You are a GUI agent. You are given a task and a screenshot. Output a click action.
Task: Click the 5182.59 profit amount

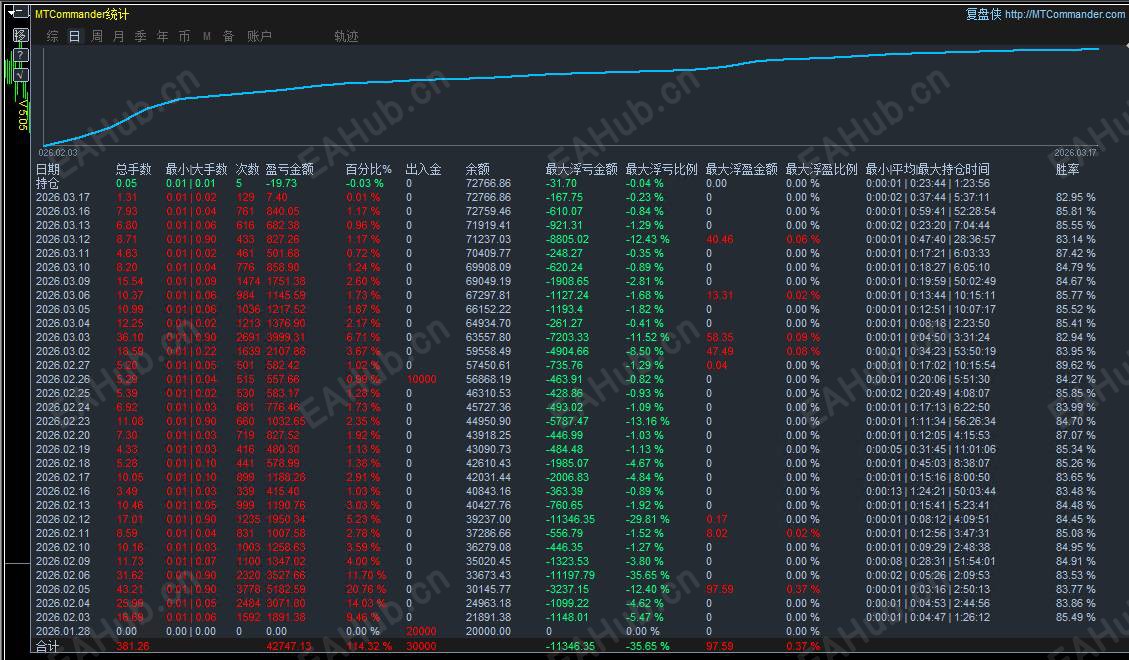point(286,589)
